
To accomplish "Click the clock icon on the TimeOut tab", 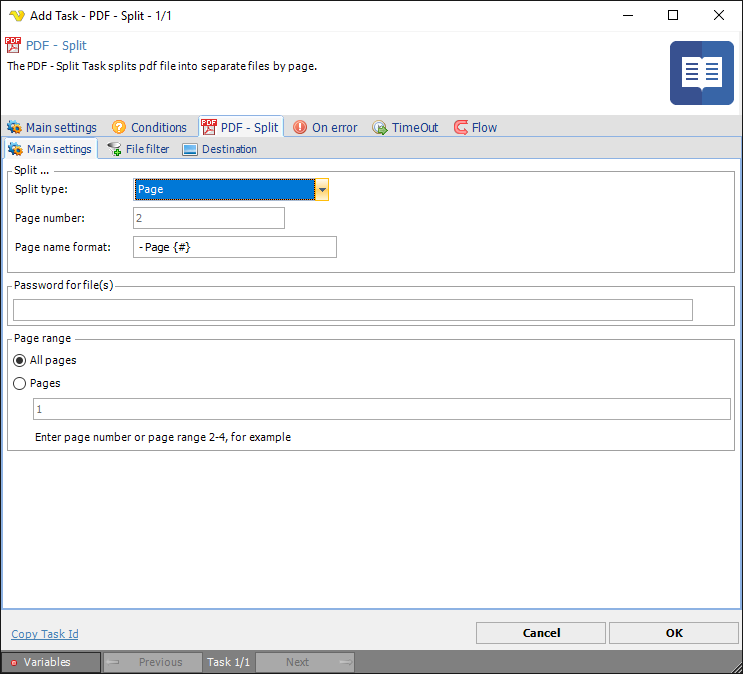I will [380, 128].
